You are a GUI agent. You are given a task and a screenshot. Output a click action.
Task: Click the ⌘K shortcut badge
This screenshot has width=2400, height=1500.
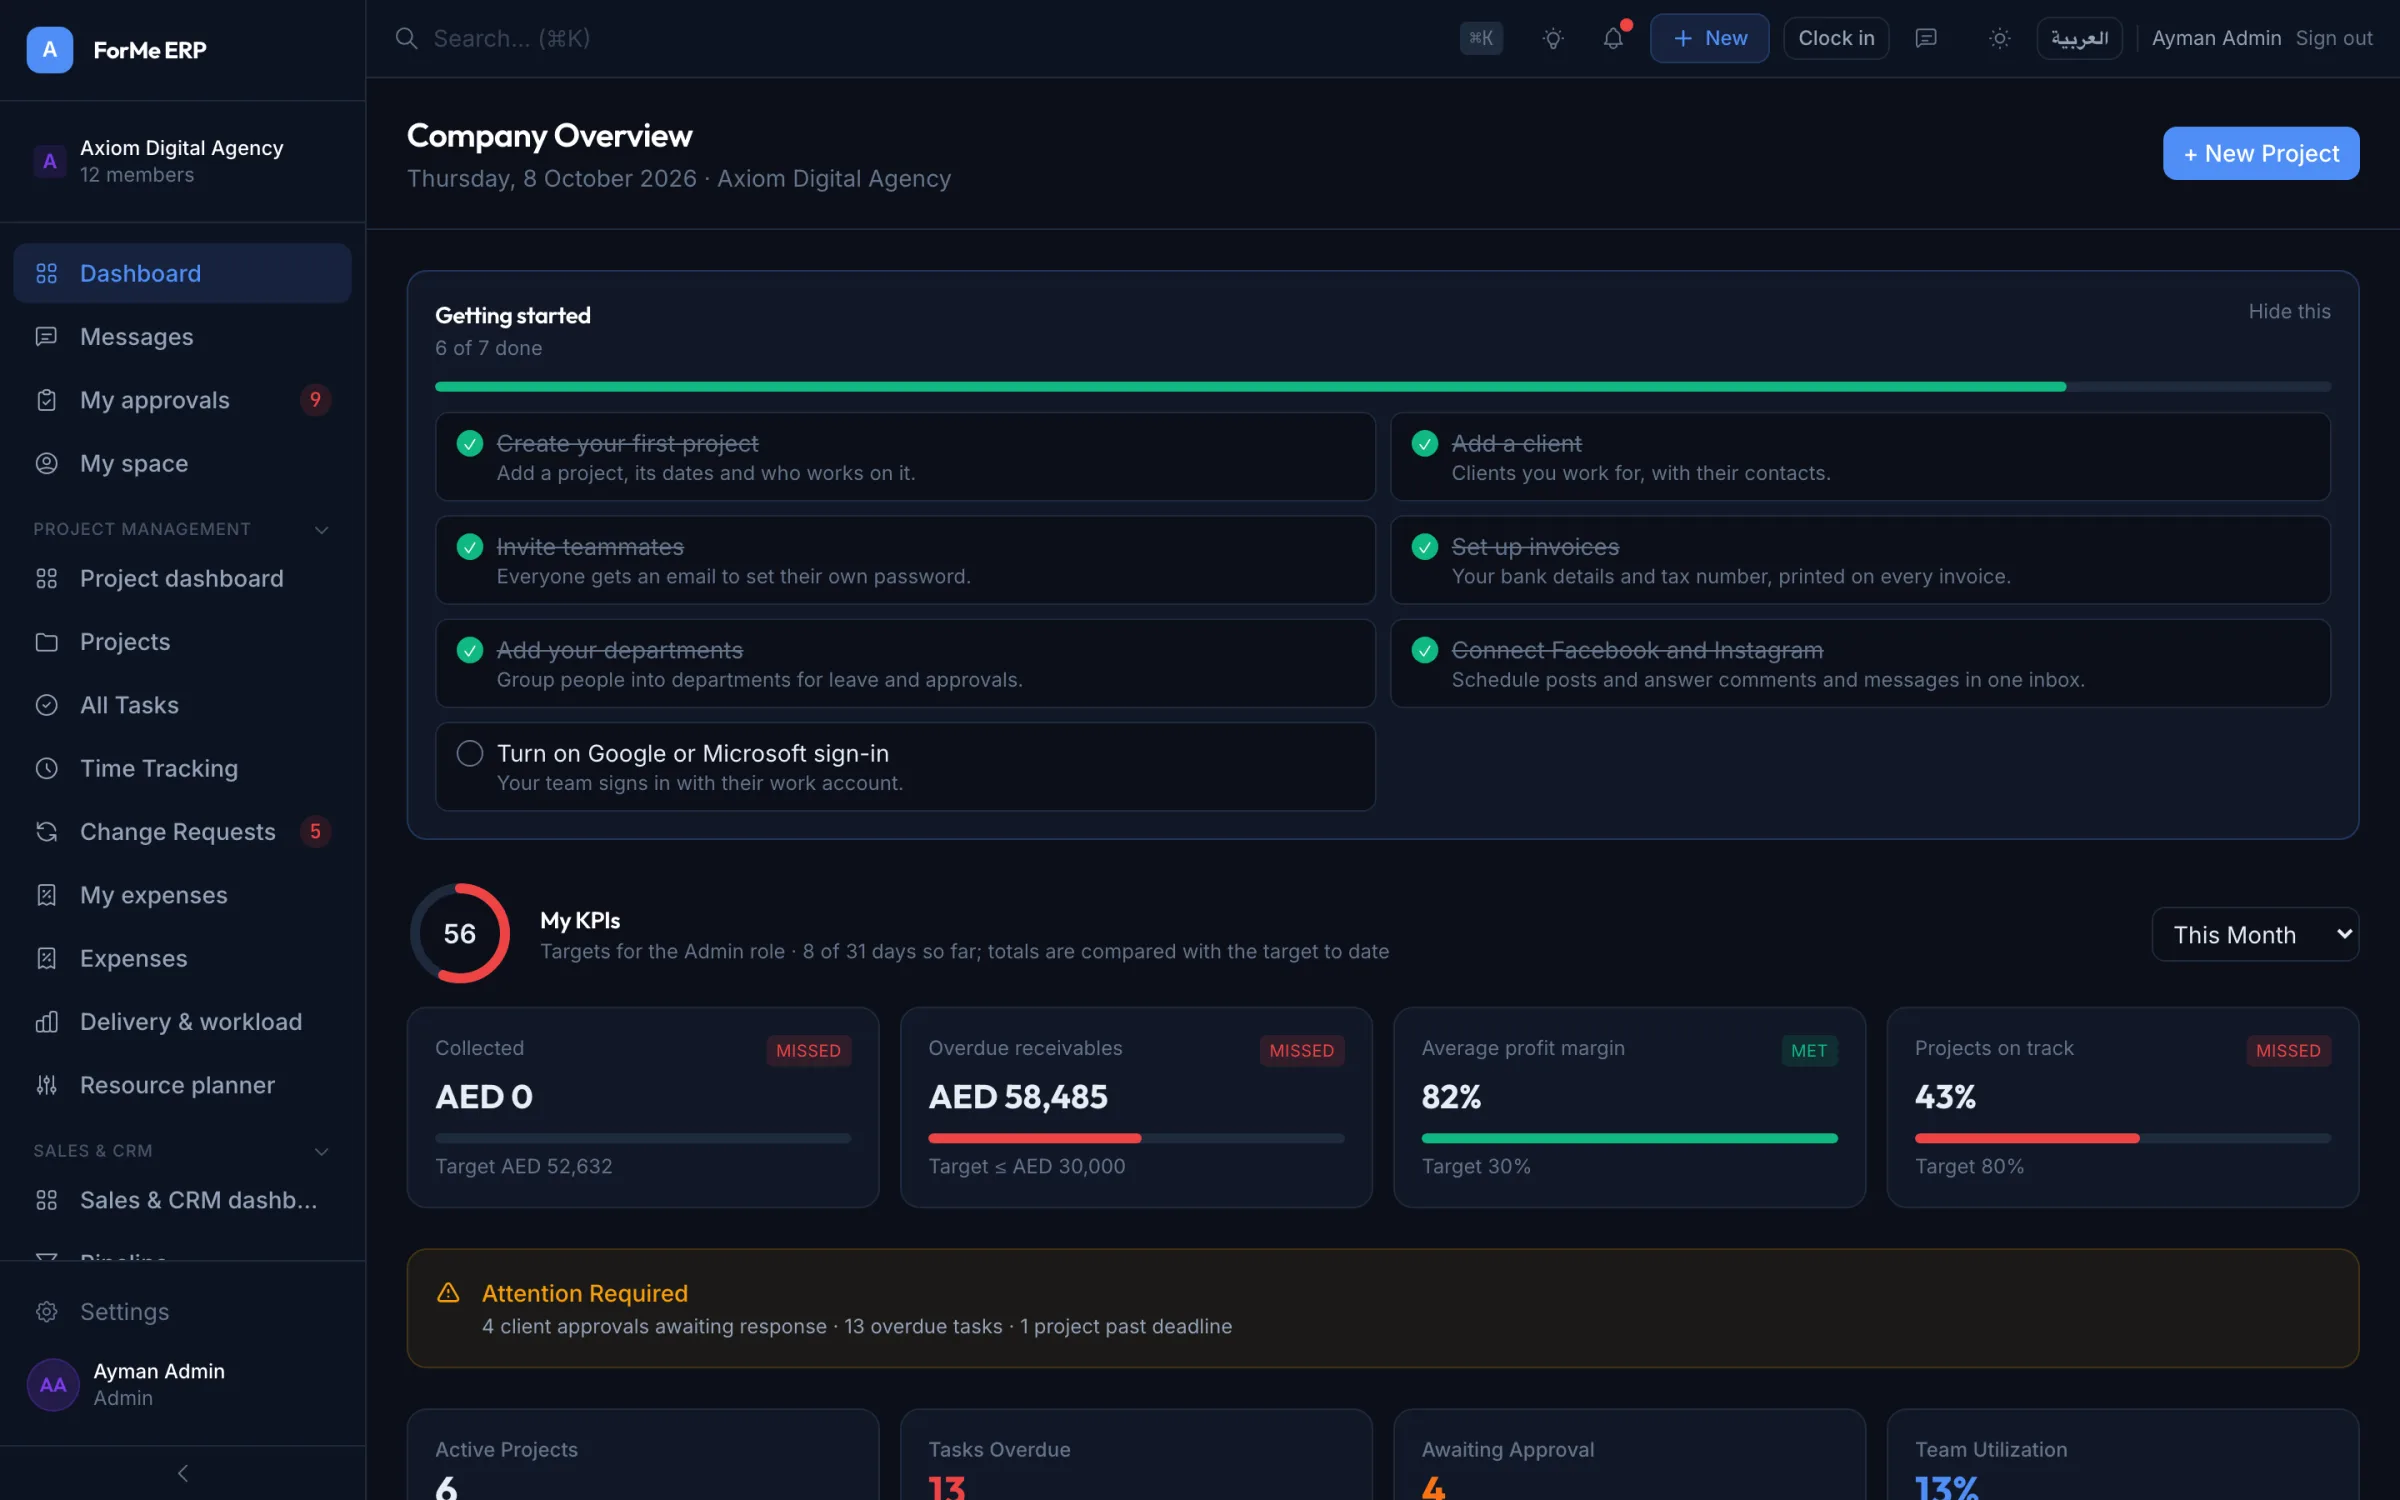(x=1481, y=38)
